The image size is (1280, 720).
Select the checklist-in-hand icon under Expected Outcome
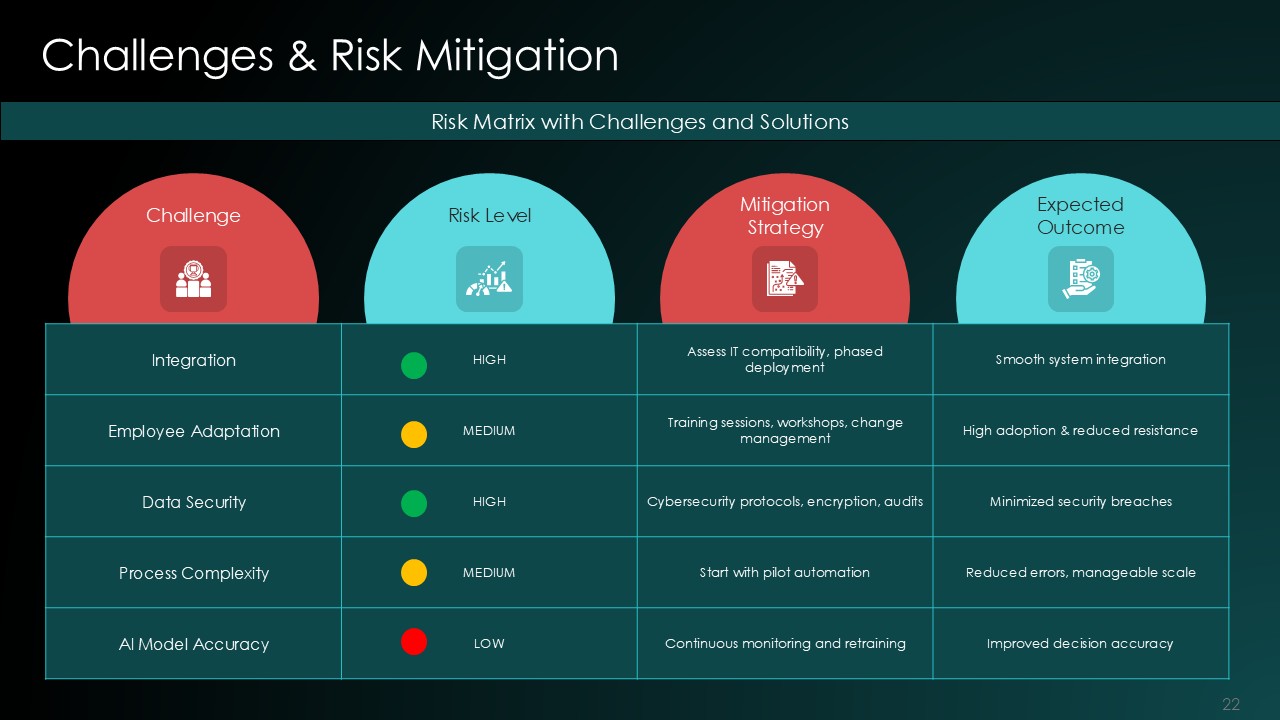tap(1081, 279)
